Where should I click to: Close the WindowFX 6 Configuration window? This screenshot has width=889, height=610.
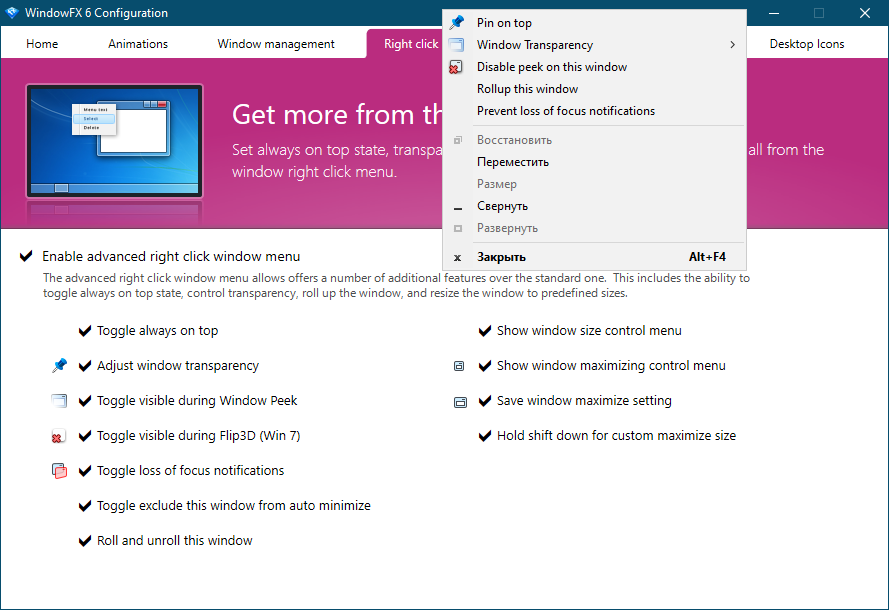[x=865, y=12]
